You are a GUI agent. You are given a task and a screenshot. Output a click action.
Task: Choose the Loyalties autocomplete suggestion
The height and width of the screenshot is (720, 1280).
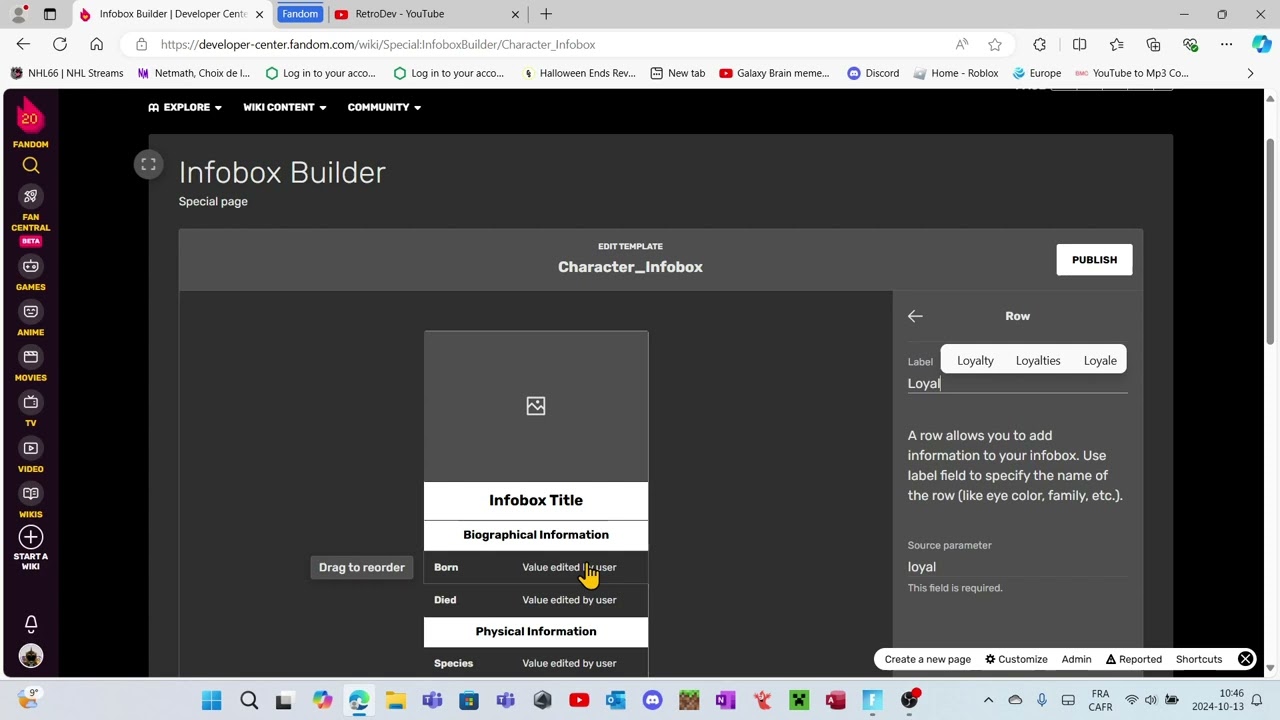point(1038,361)
